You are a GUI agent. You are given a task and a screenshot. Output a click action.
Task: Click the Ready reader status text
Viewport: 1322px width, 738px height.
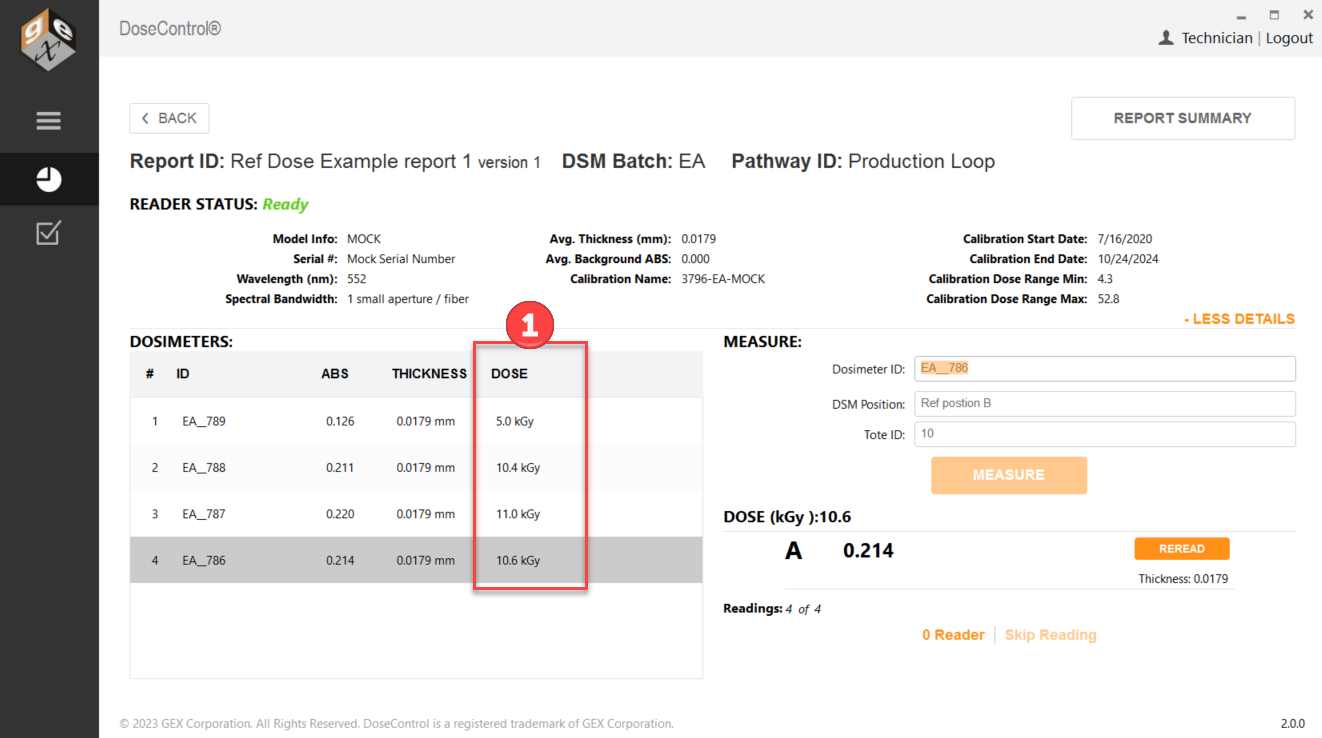[x=285, y=204]
